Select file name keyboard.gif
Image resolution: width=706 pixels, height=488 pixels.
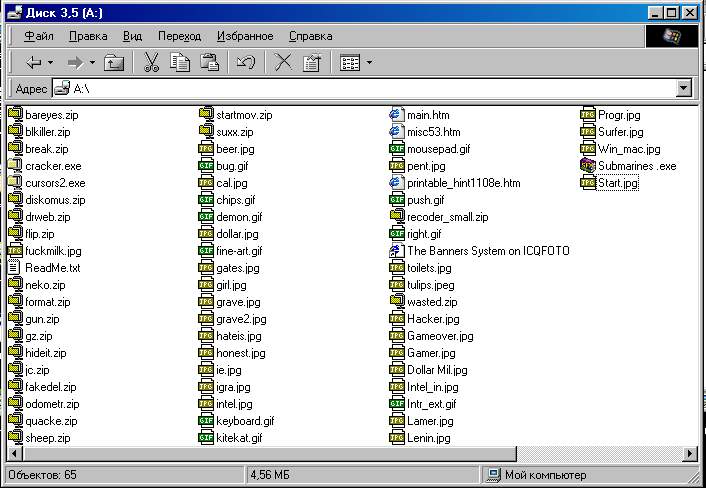245,421
